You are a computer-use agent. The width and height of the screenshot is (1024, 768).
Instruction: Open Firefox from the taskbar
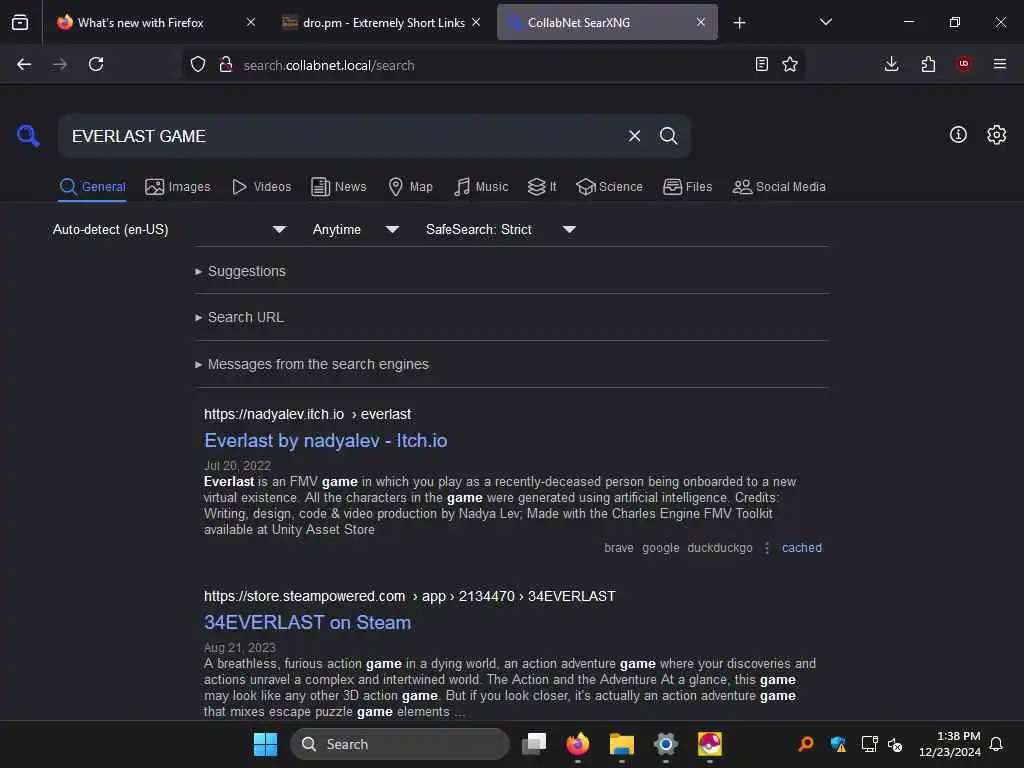[577, 744]
